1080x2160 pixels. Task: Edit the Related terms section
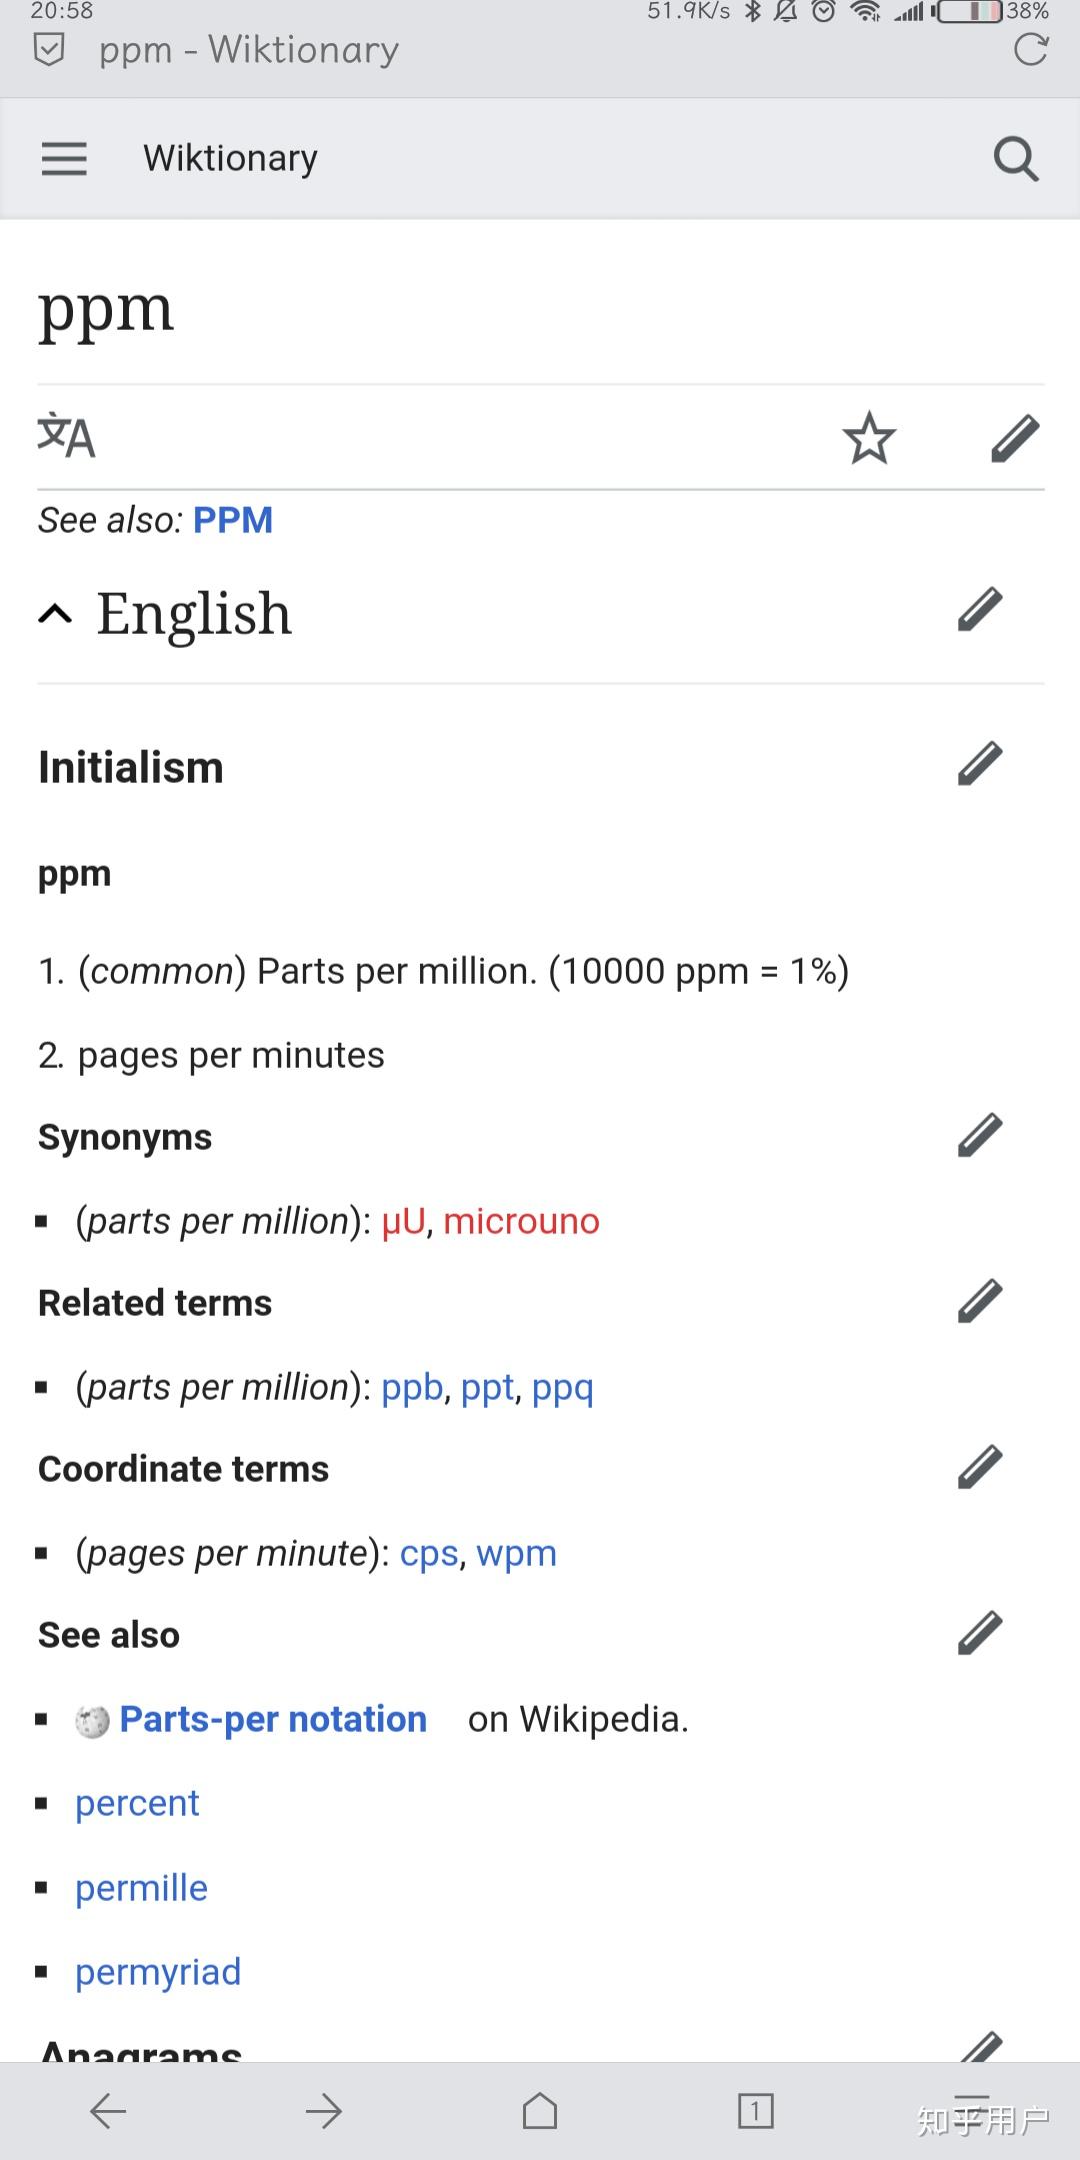tap(978, 1300)
